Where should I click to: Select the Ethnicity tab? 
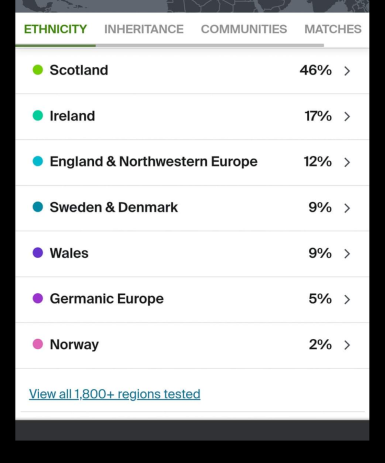click(55, 29)
